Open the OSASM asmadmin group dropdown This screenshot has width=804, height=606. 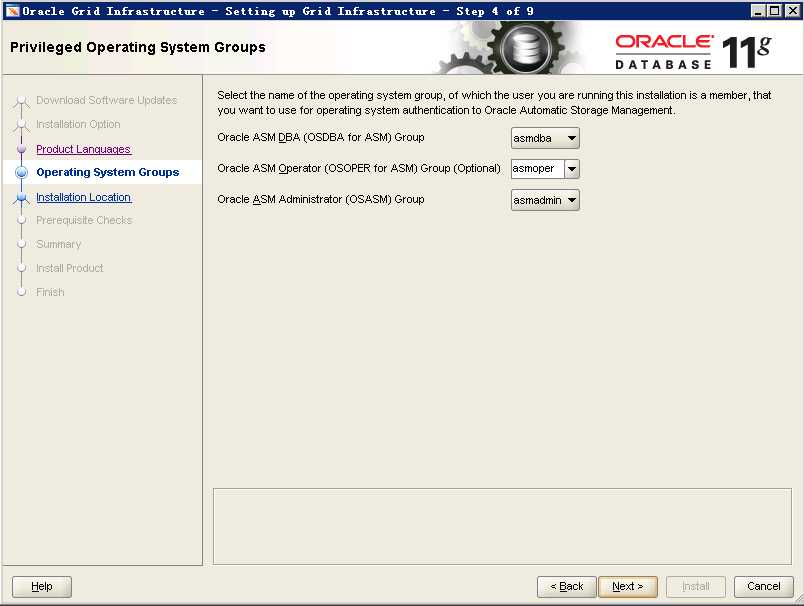point(545,200)
